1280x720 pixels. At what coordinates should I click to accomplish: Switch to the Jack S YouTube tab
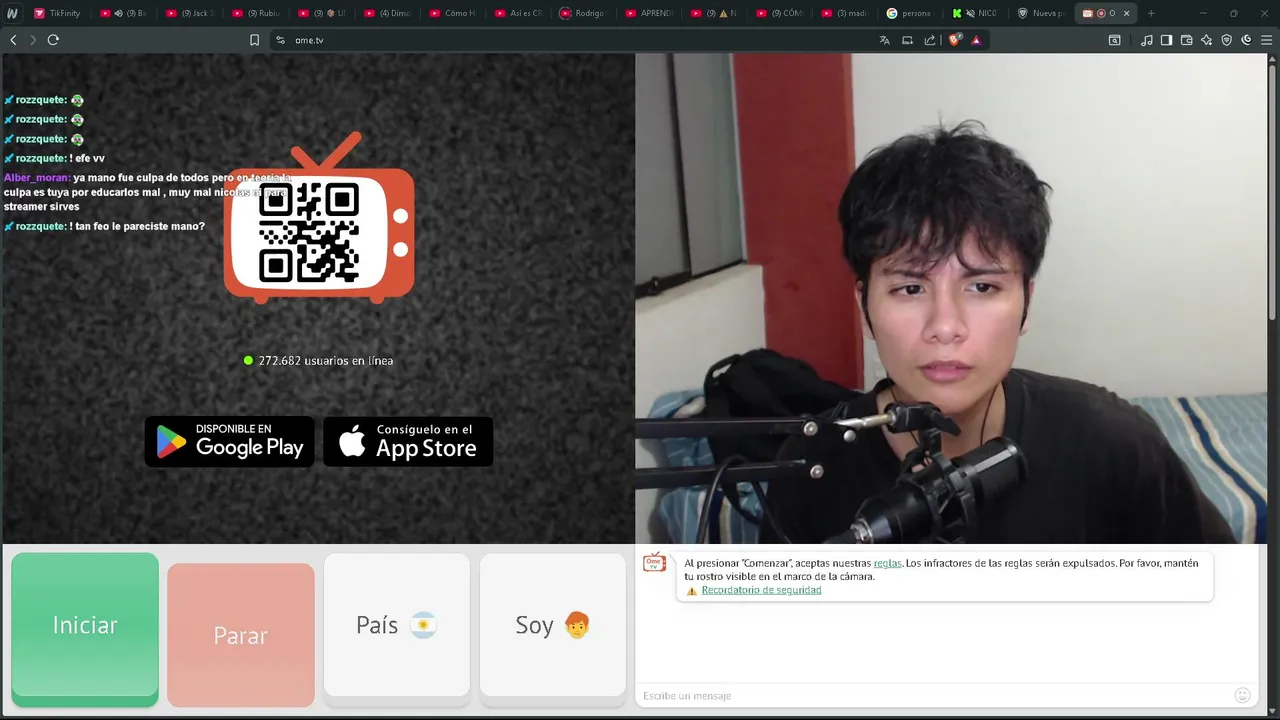(x=190, y=13)
